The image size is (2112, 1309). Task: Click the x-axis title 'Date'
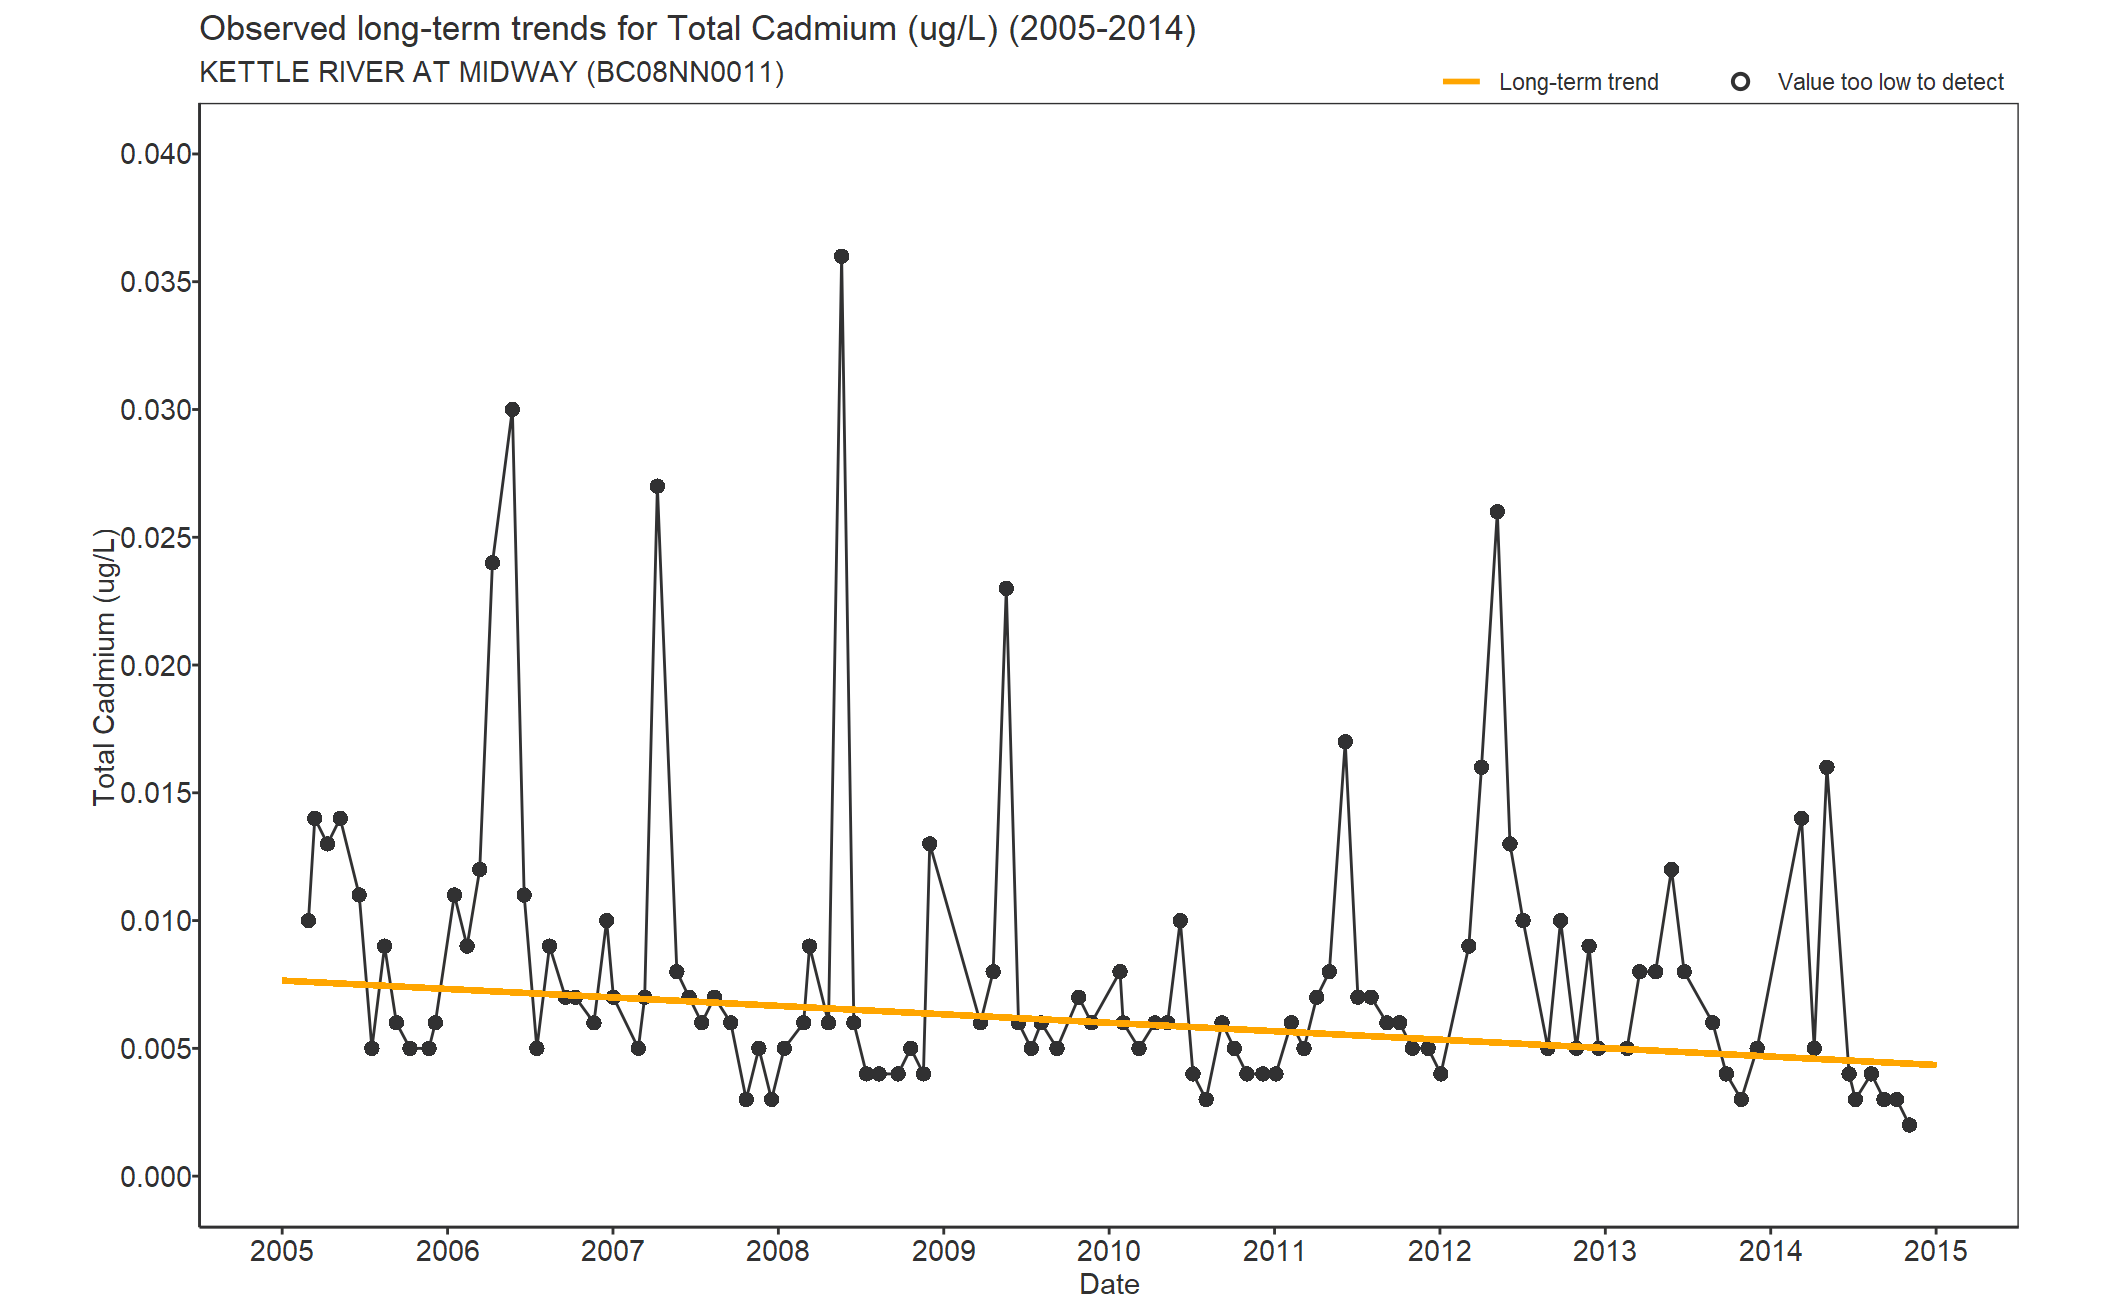click(1109, 1285)
